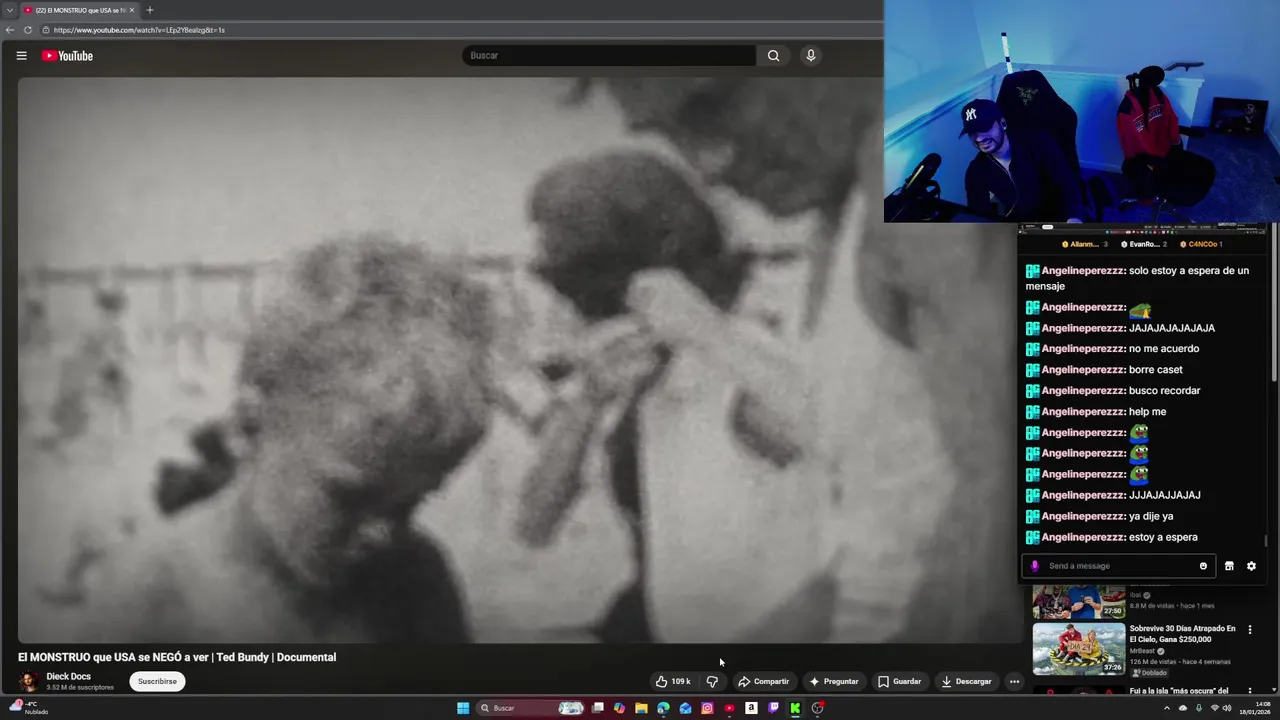The width and height of the screenshot is (1280, 720).
Task: Like the video showing 109 k
Action: coord(673,682)
